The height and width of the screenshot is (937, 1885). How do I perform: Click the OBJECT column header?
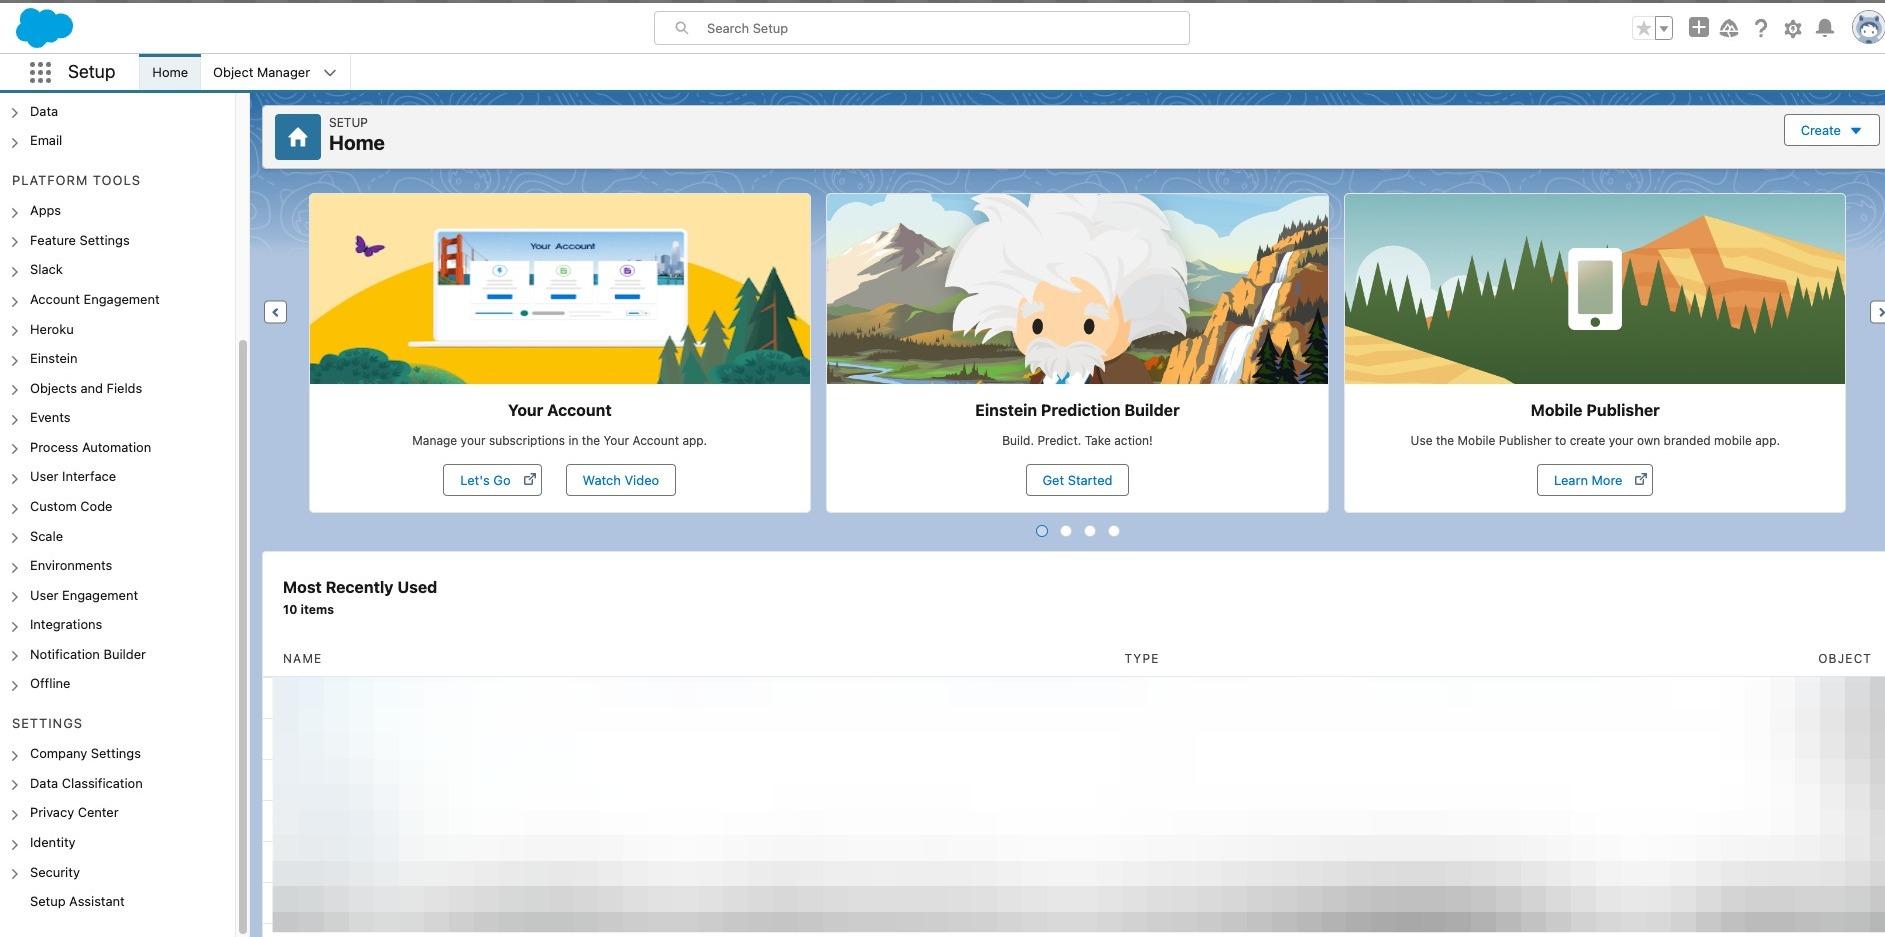1844,658
